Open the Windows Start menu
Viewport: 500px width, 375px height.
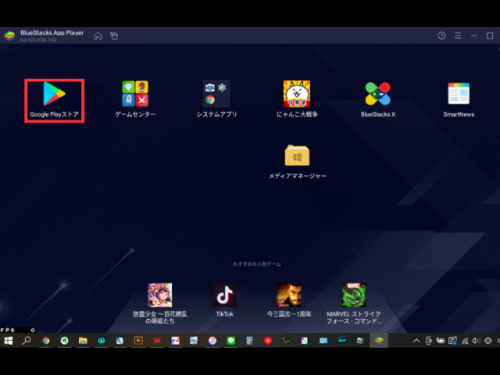[x=8, y=341]
